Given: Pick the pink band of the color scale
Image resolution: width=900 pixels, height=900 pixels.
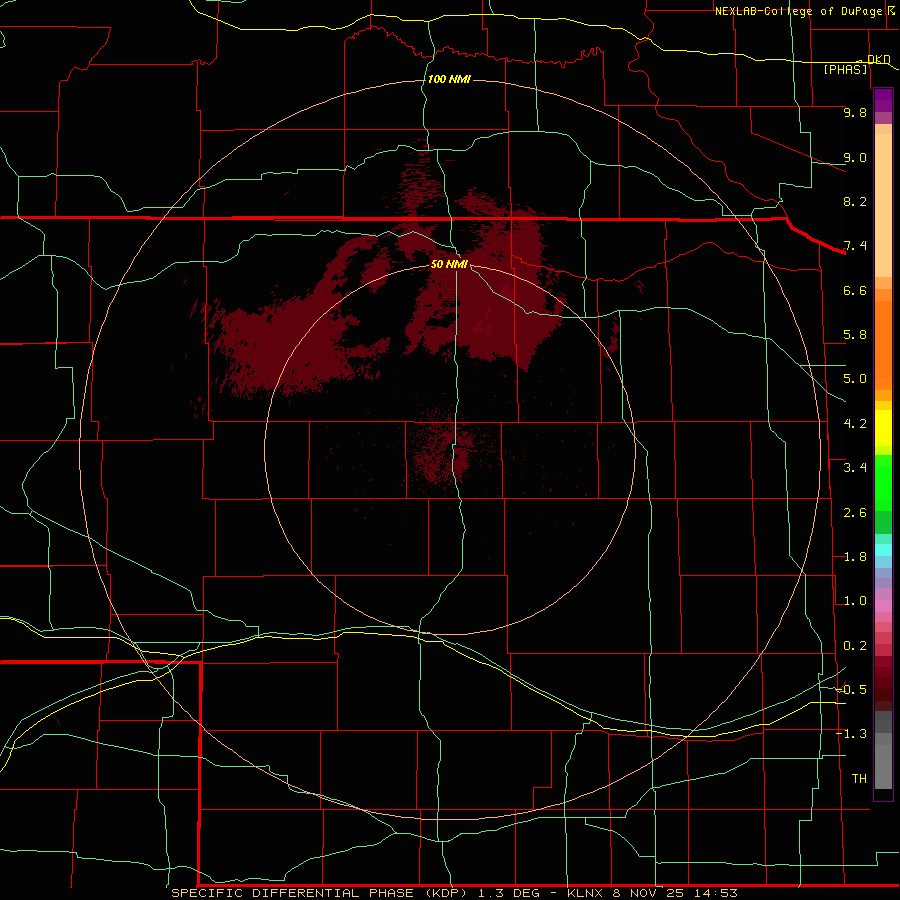Looking at the screenshot, I should (883, 606).
